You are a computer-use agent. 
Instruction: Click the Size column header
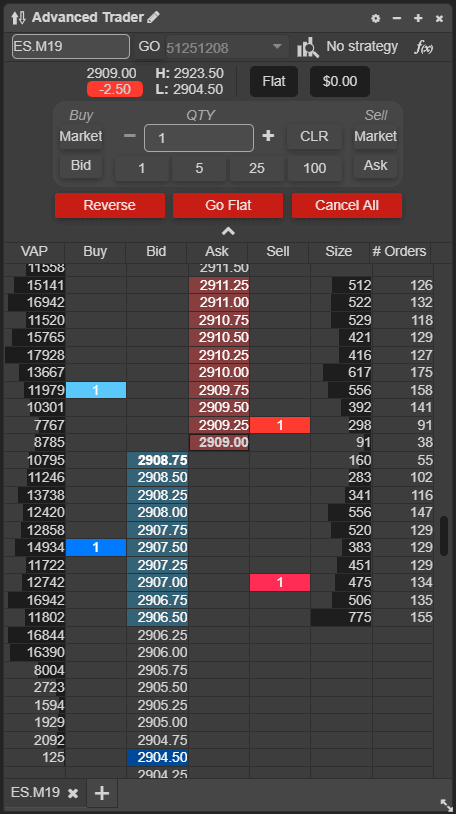[339, 251]
